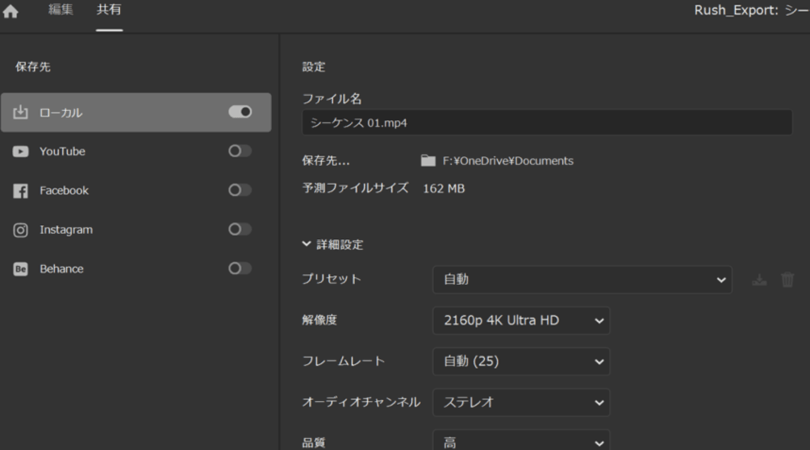This screenshot has height=450, width=810.
Task: Click the ファイル名 text field
Action: [546, 123]
